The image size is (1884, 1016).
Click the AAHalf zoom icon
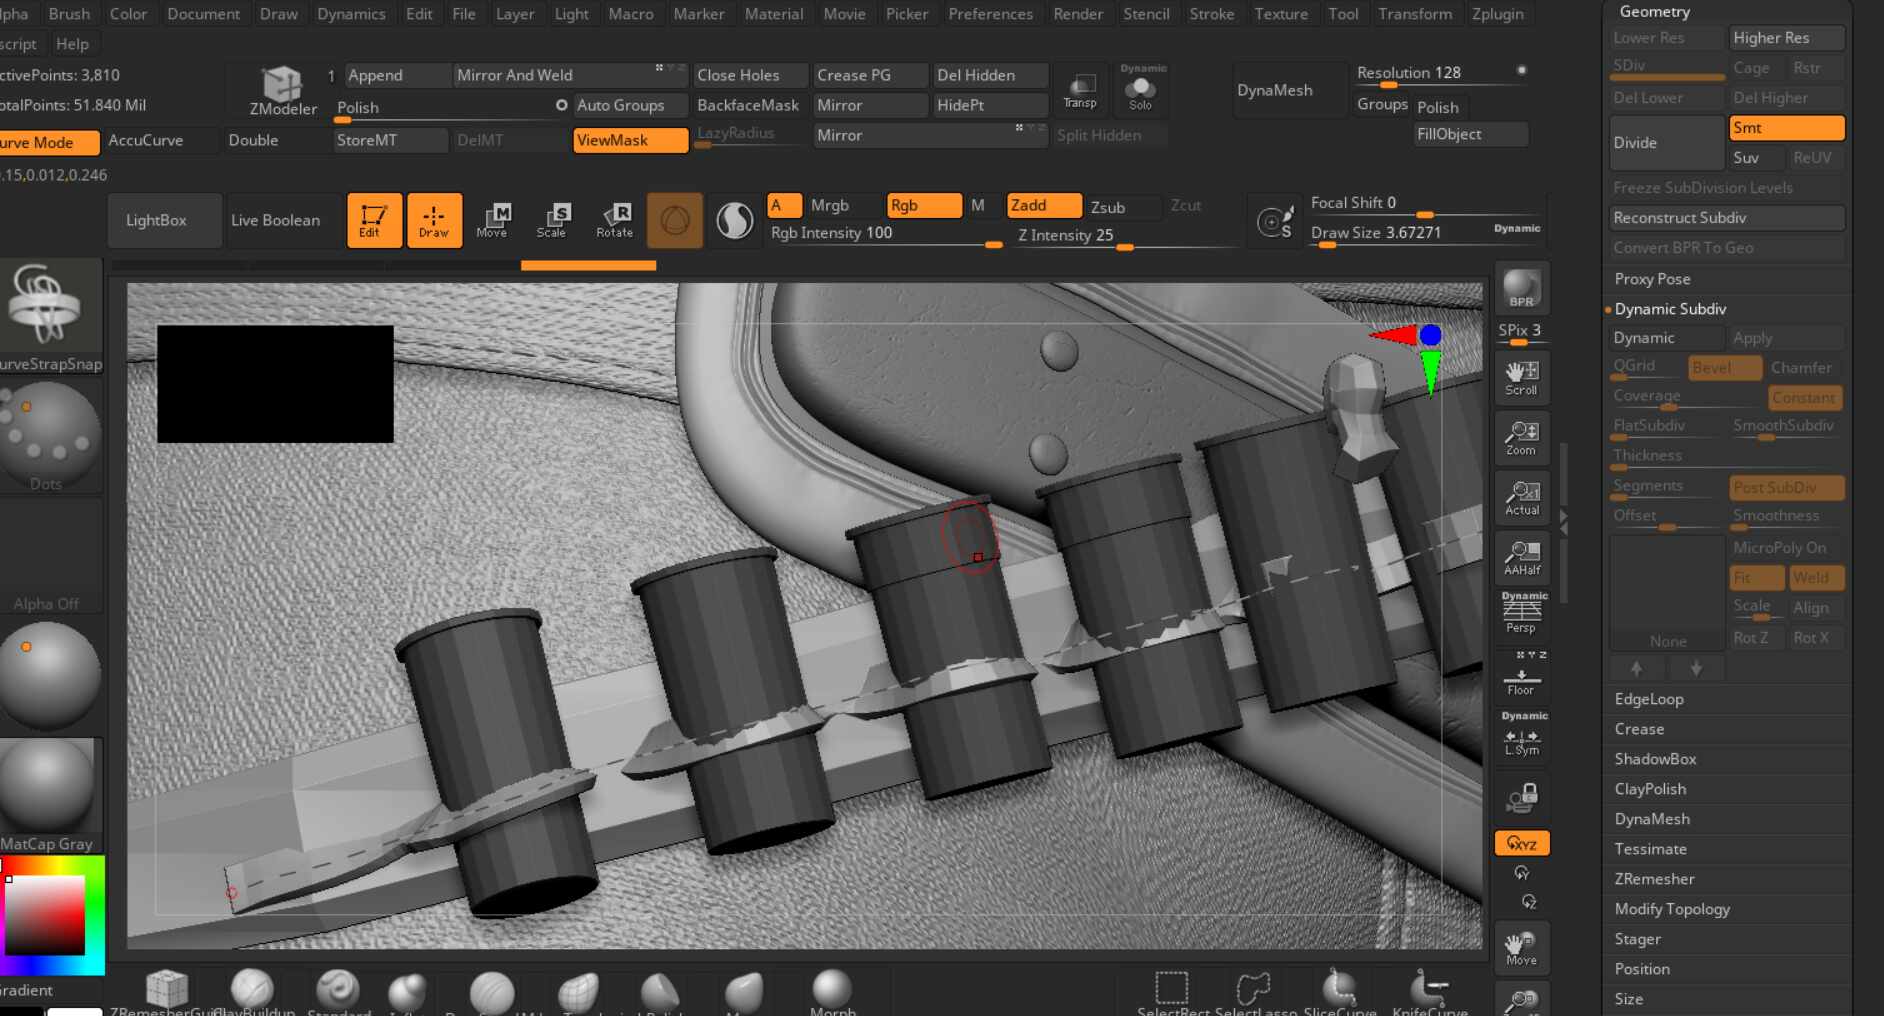(1521, 556)
